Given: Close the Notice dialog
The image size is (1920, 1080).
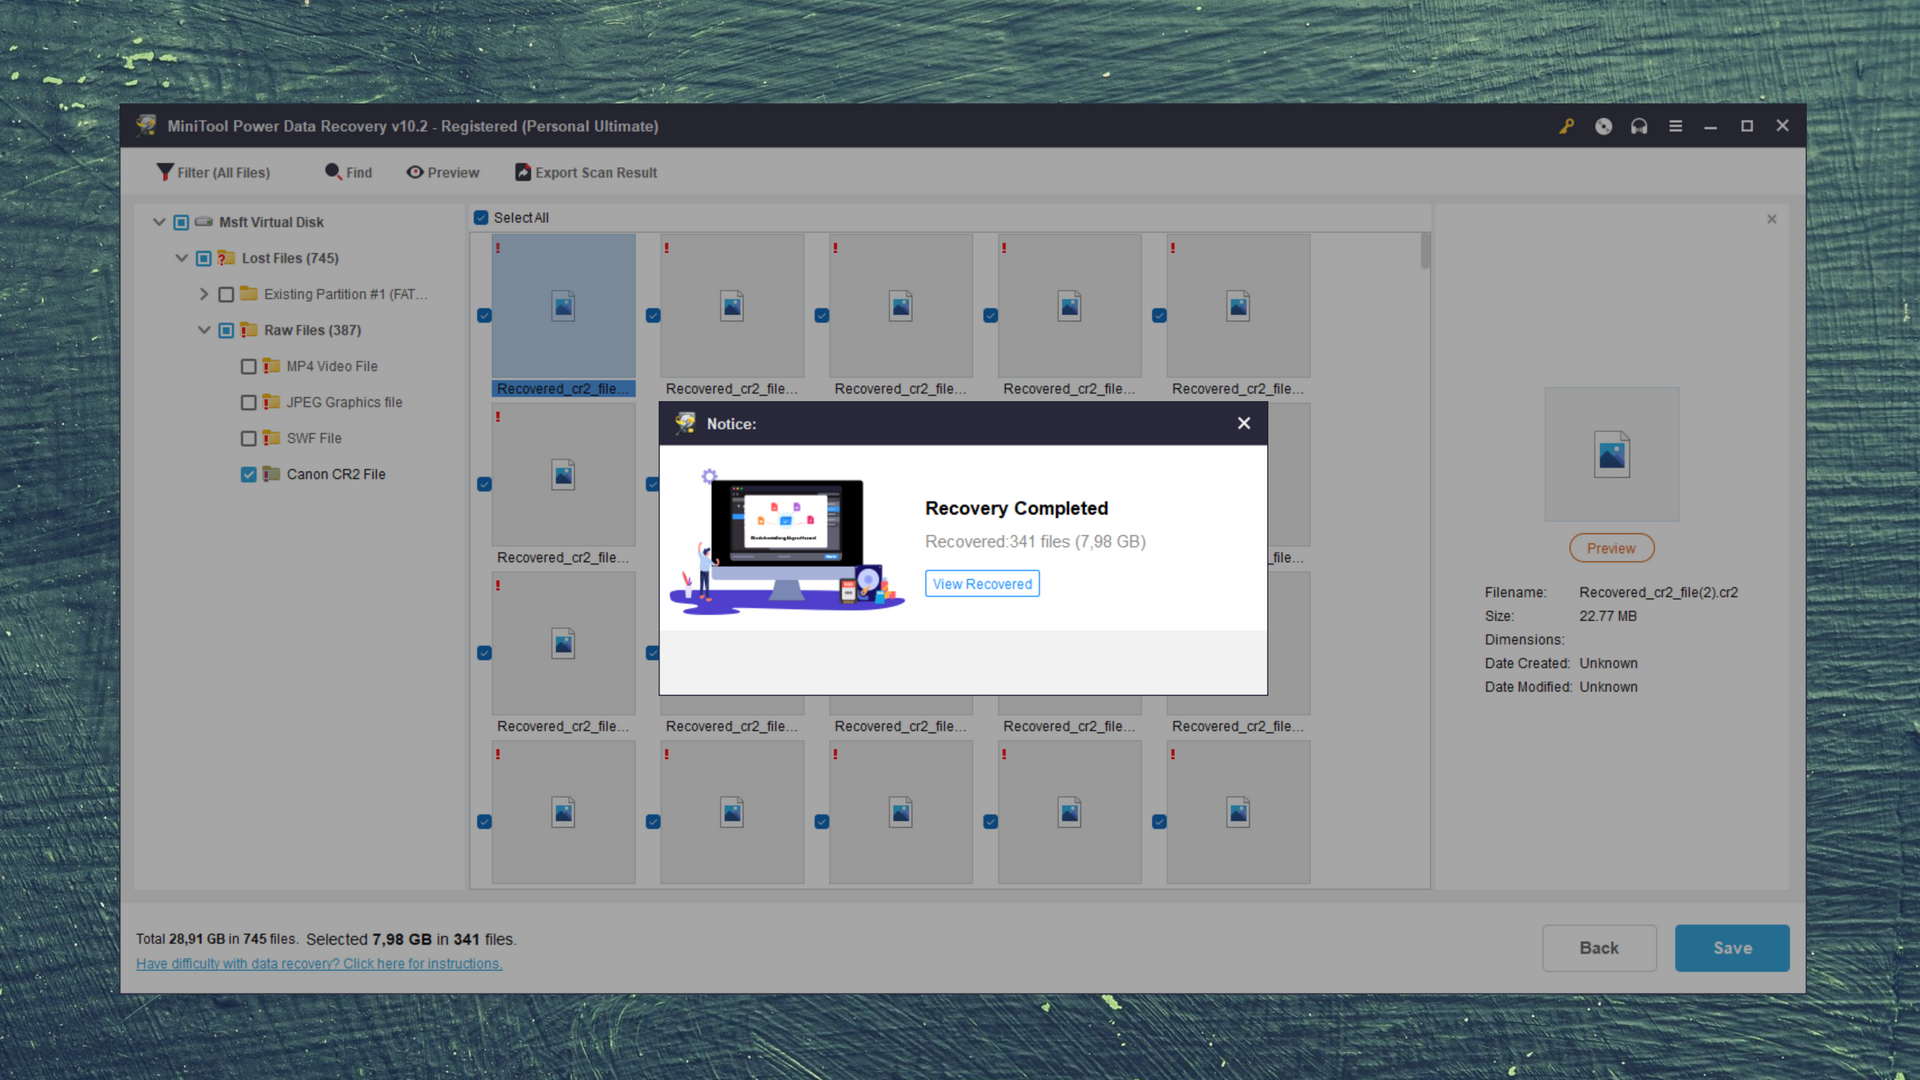Looking at the screenshot, I should click(x=1244, y=424).
